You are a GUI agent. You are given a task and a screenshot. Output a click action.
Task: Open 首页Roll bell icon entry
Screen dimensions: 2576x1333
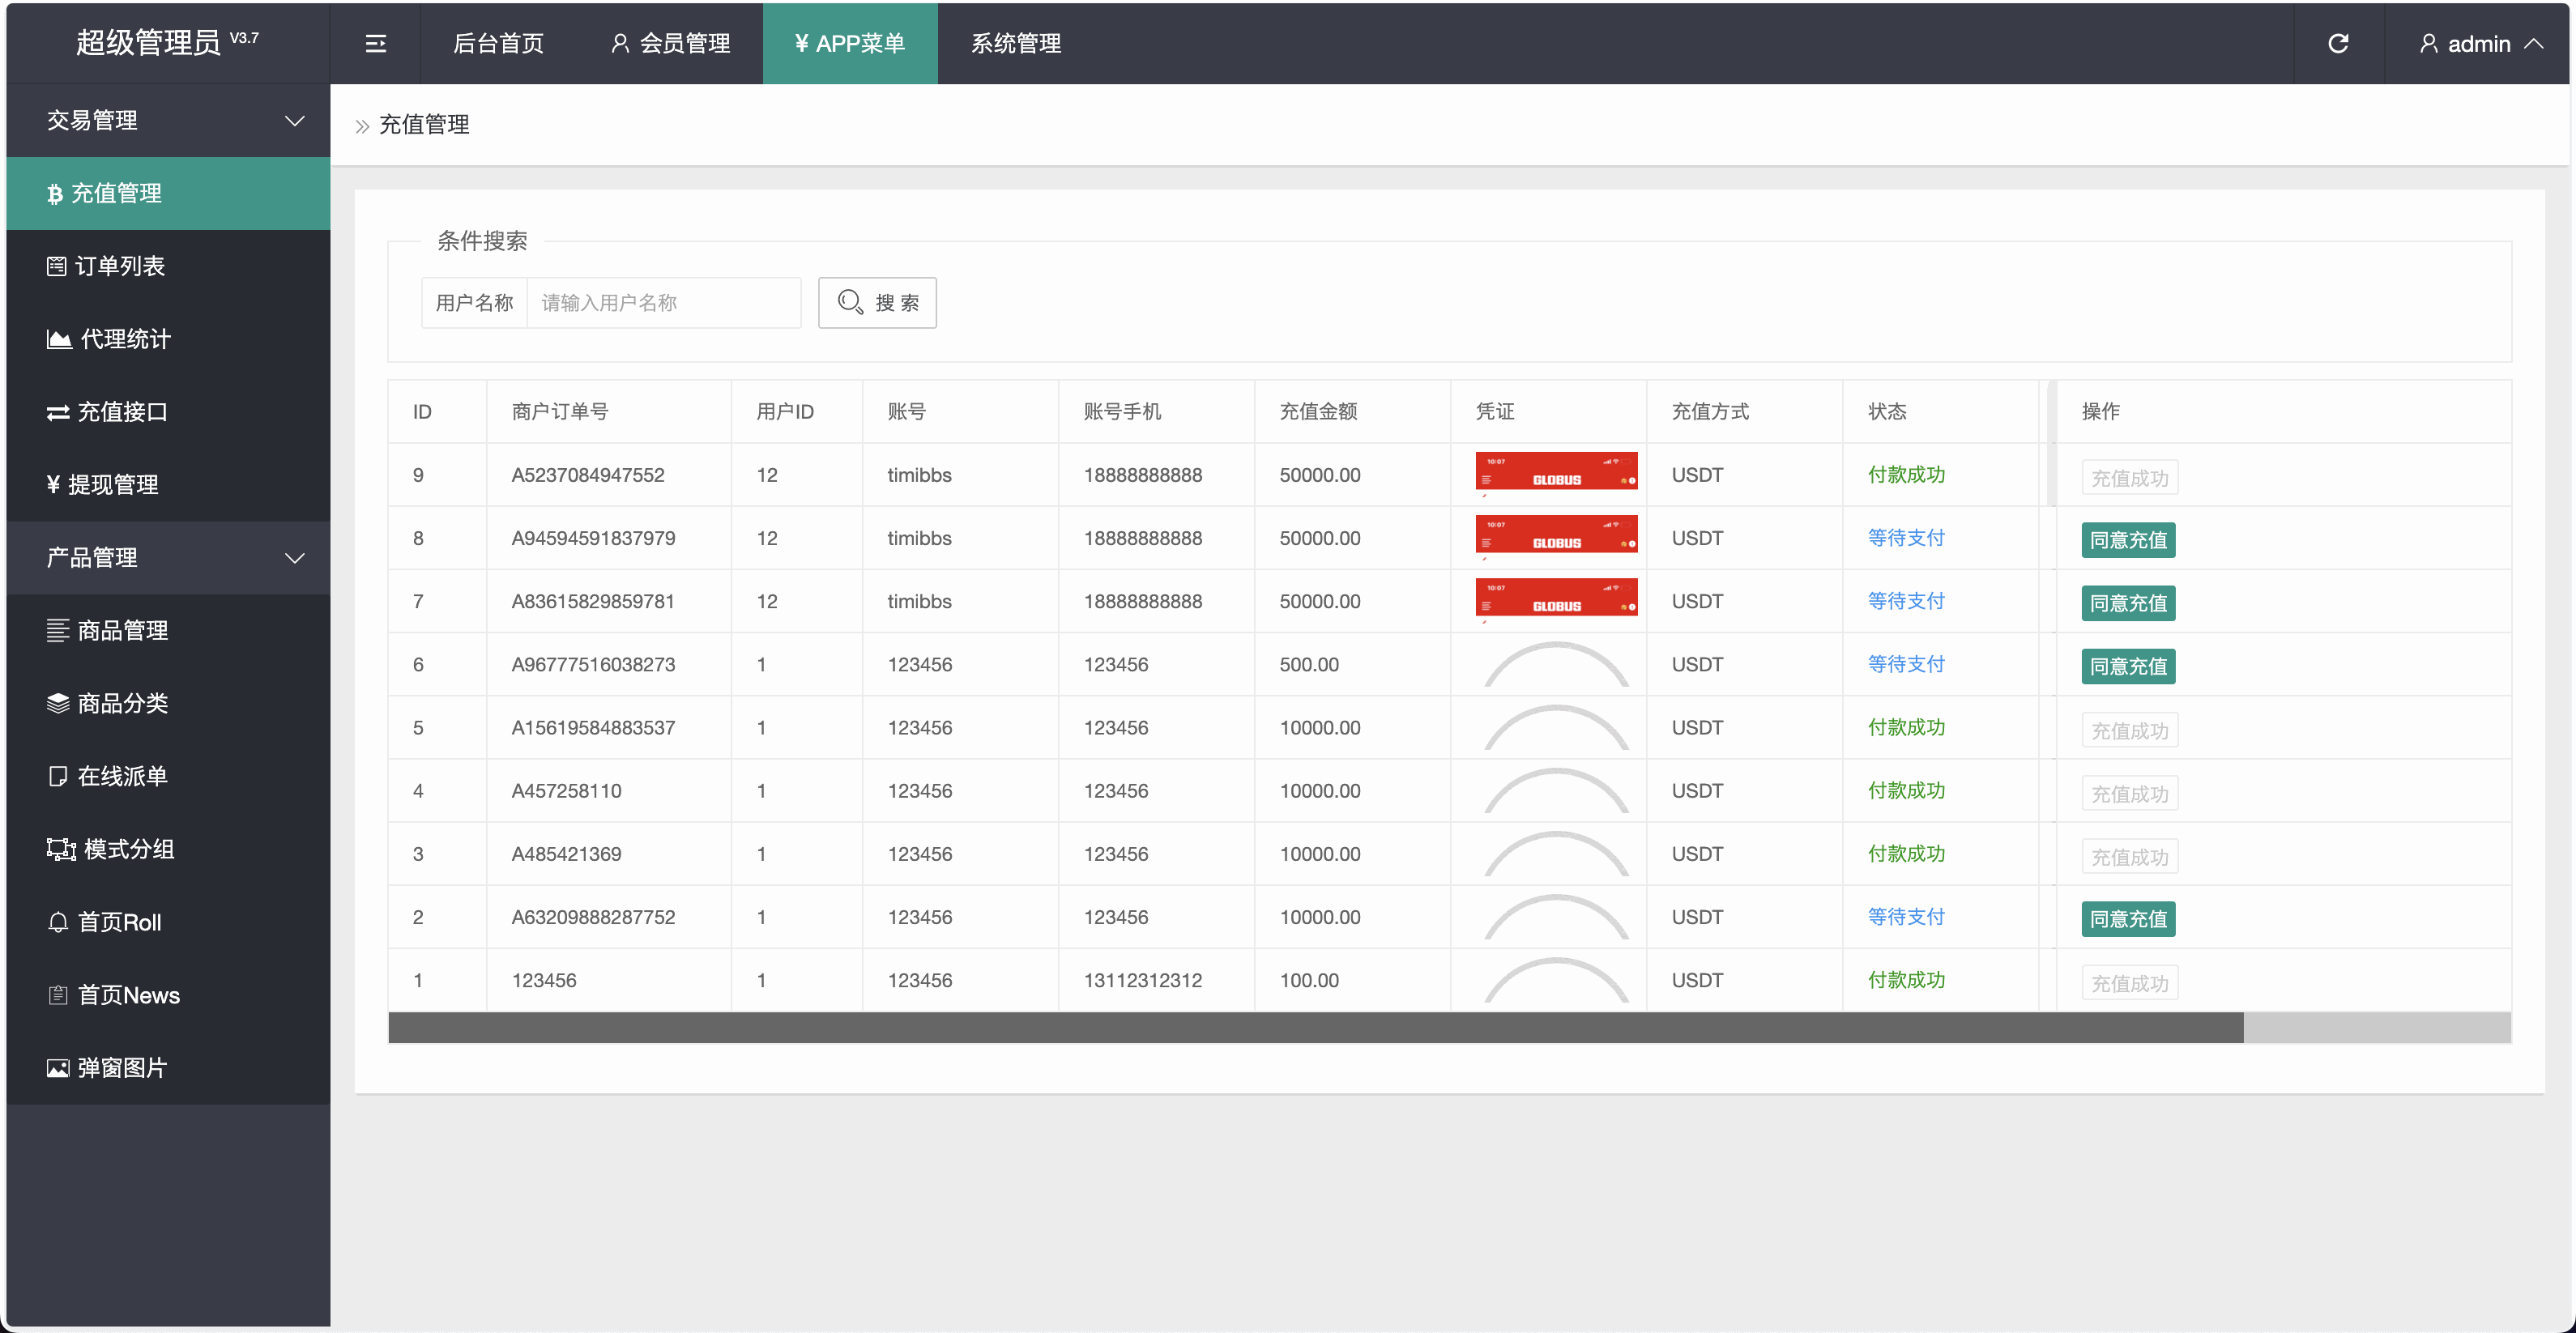click(58, 922)
